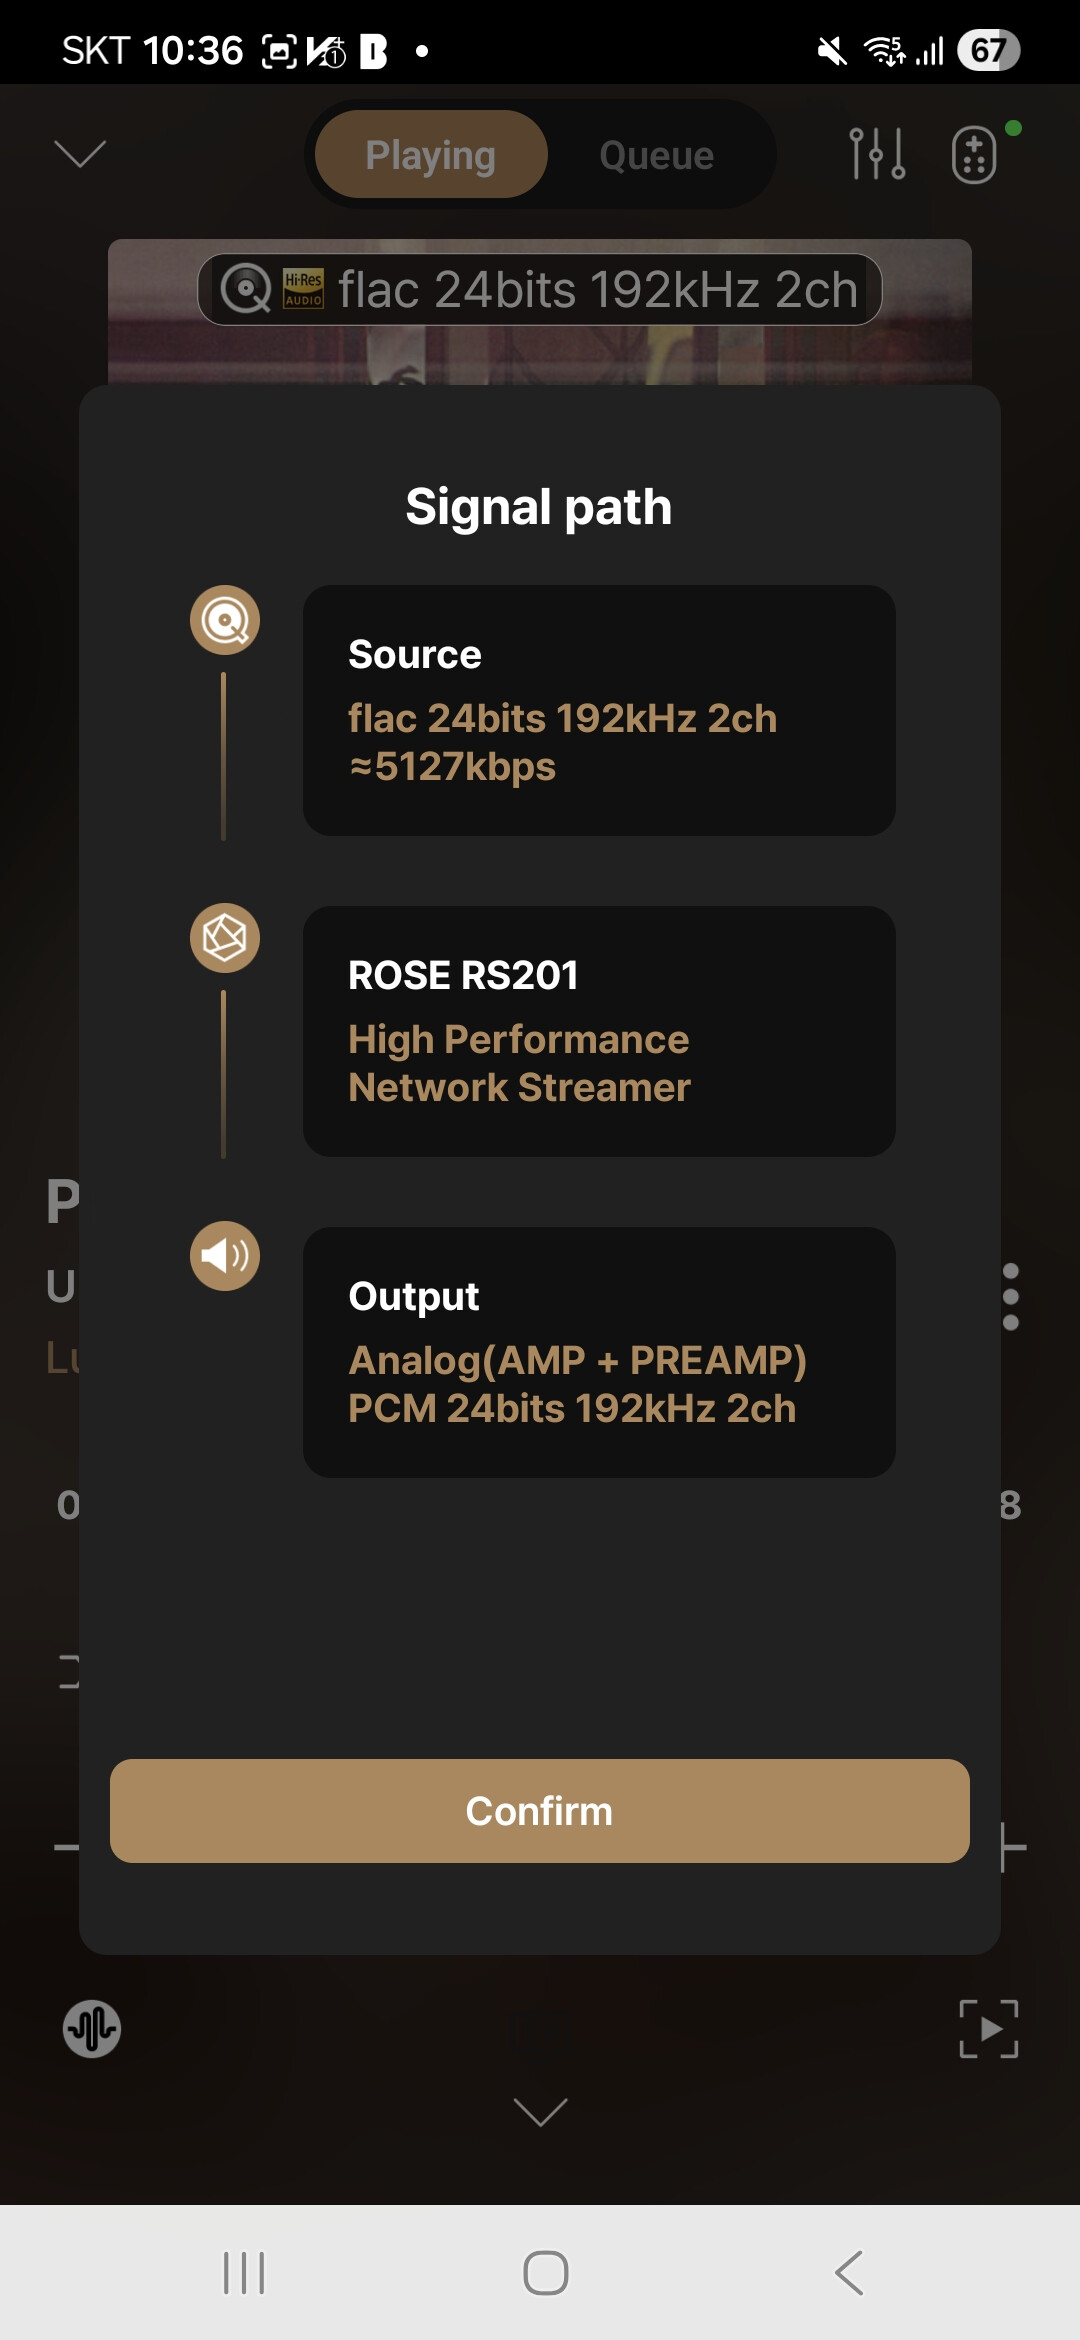Screen dimensions: 1080x2340
Task: Tap the three-dot more options icon
Action: tap(1010, 1297)
